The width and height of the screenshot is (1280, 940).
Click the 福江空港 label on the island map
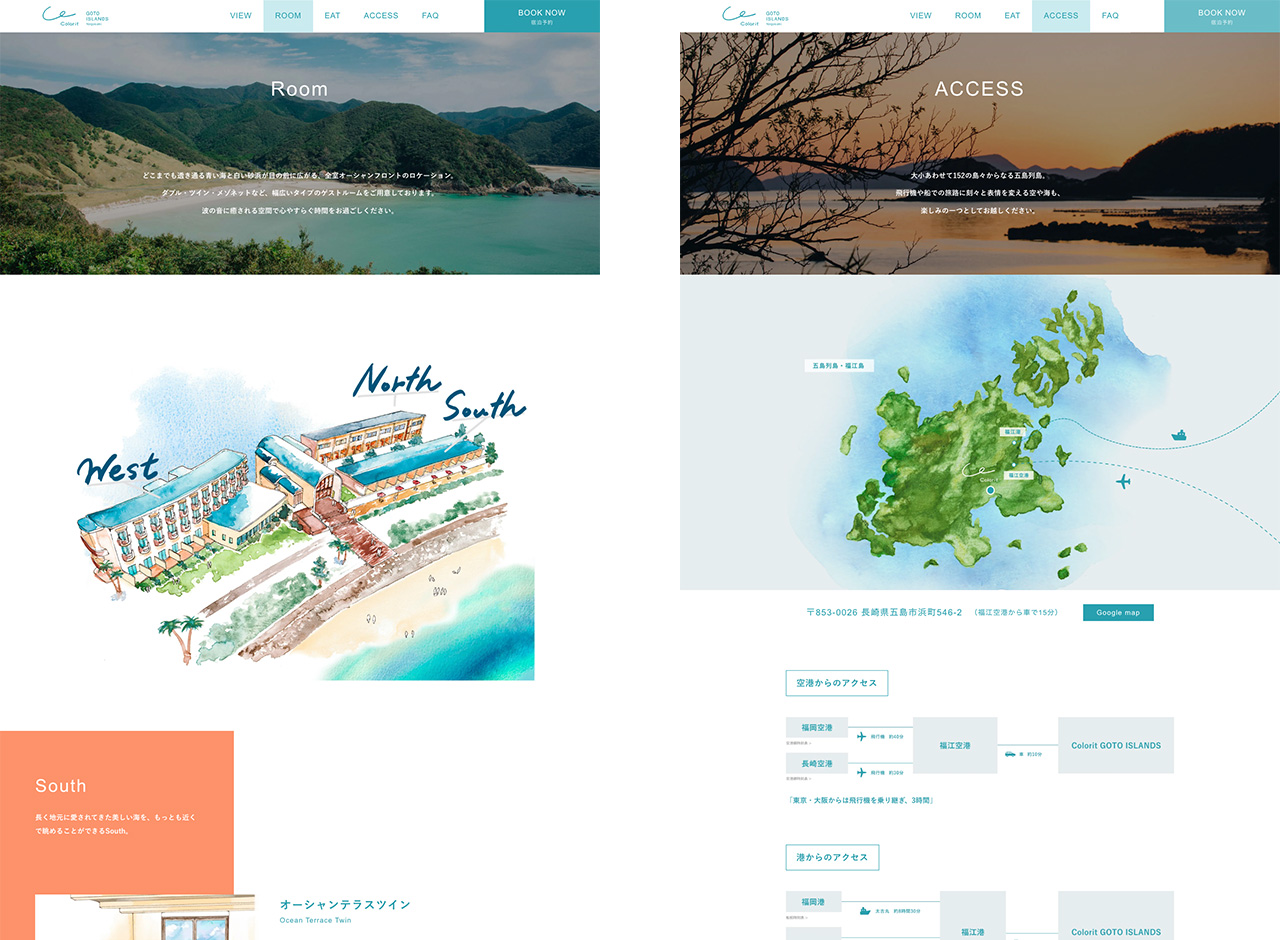1018,476
